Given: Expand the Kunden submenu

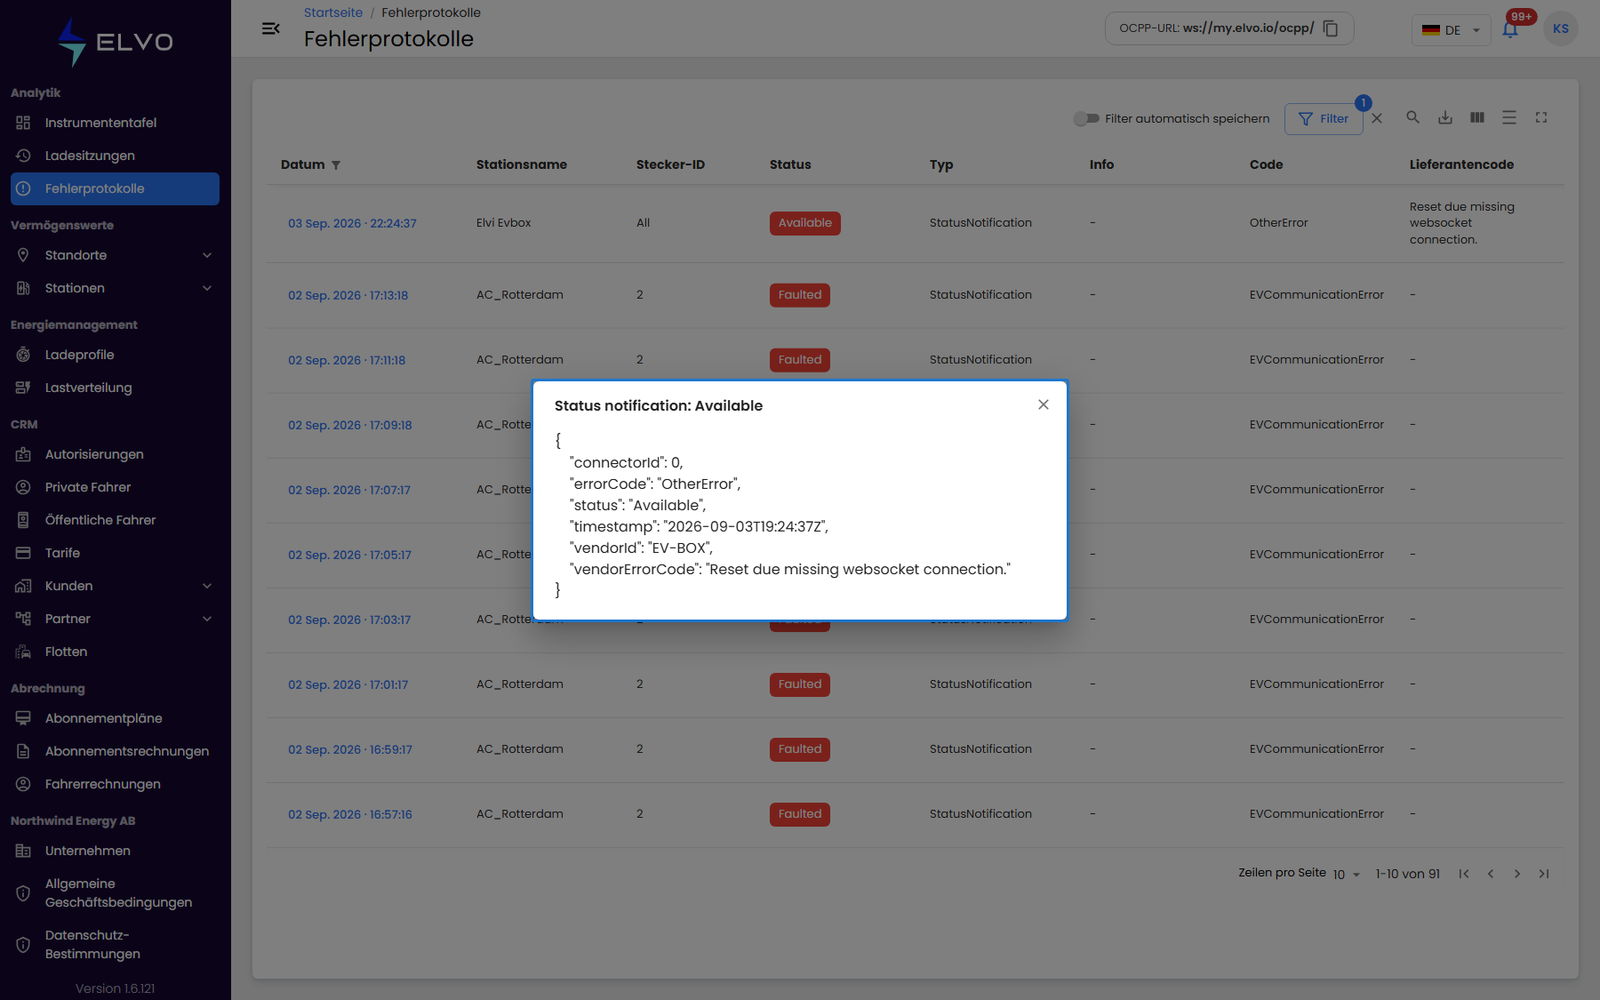Looking at the screenshot, I should (x=207, y=586).
